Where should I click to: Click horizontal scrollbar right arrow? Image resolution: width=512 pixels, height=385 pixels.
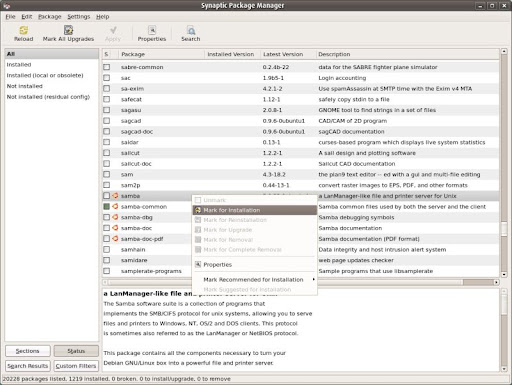point(496,282)
